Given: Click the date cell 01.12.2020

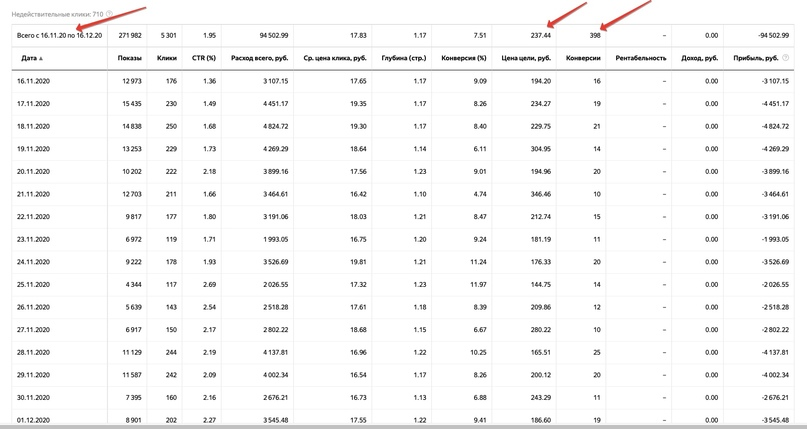Looking at the screenshot, I should click(x=33, y=420).
